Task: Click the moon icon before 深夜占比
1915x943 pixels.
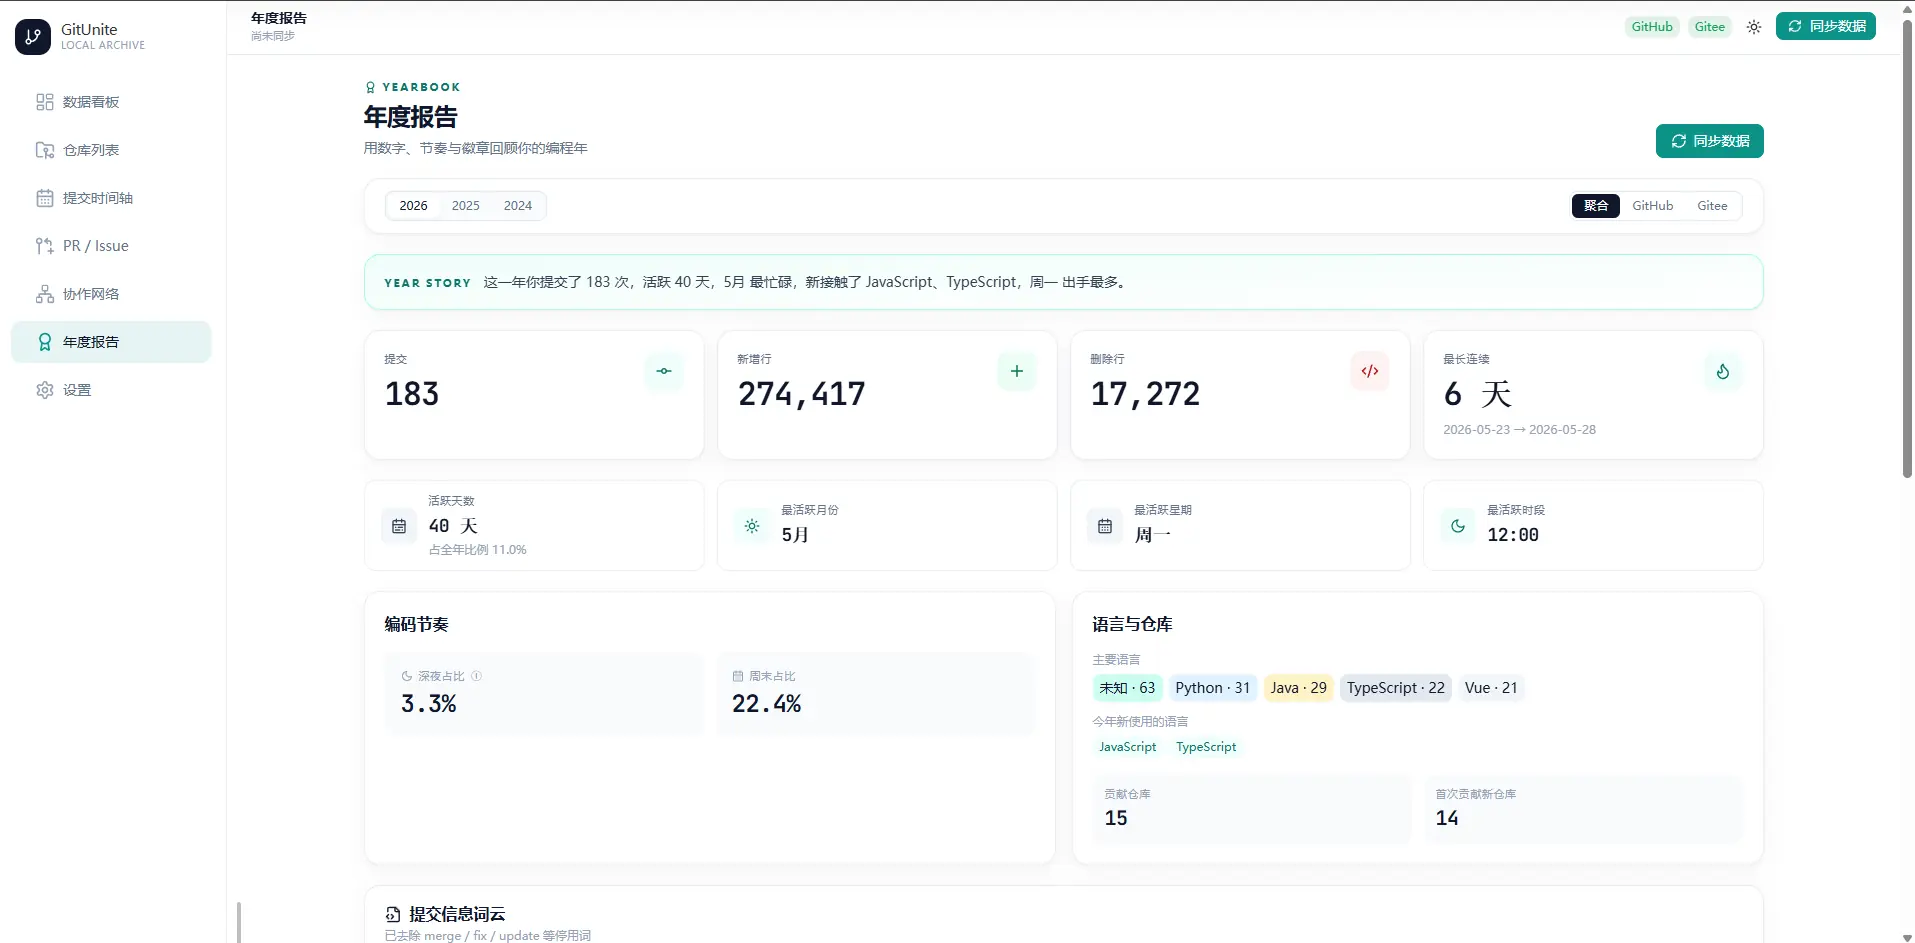Action: point(407,676)
